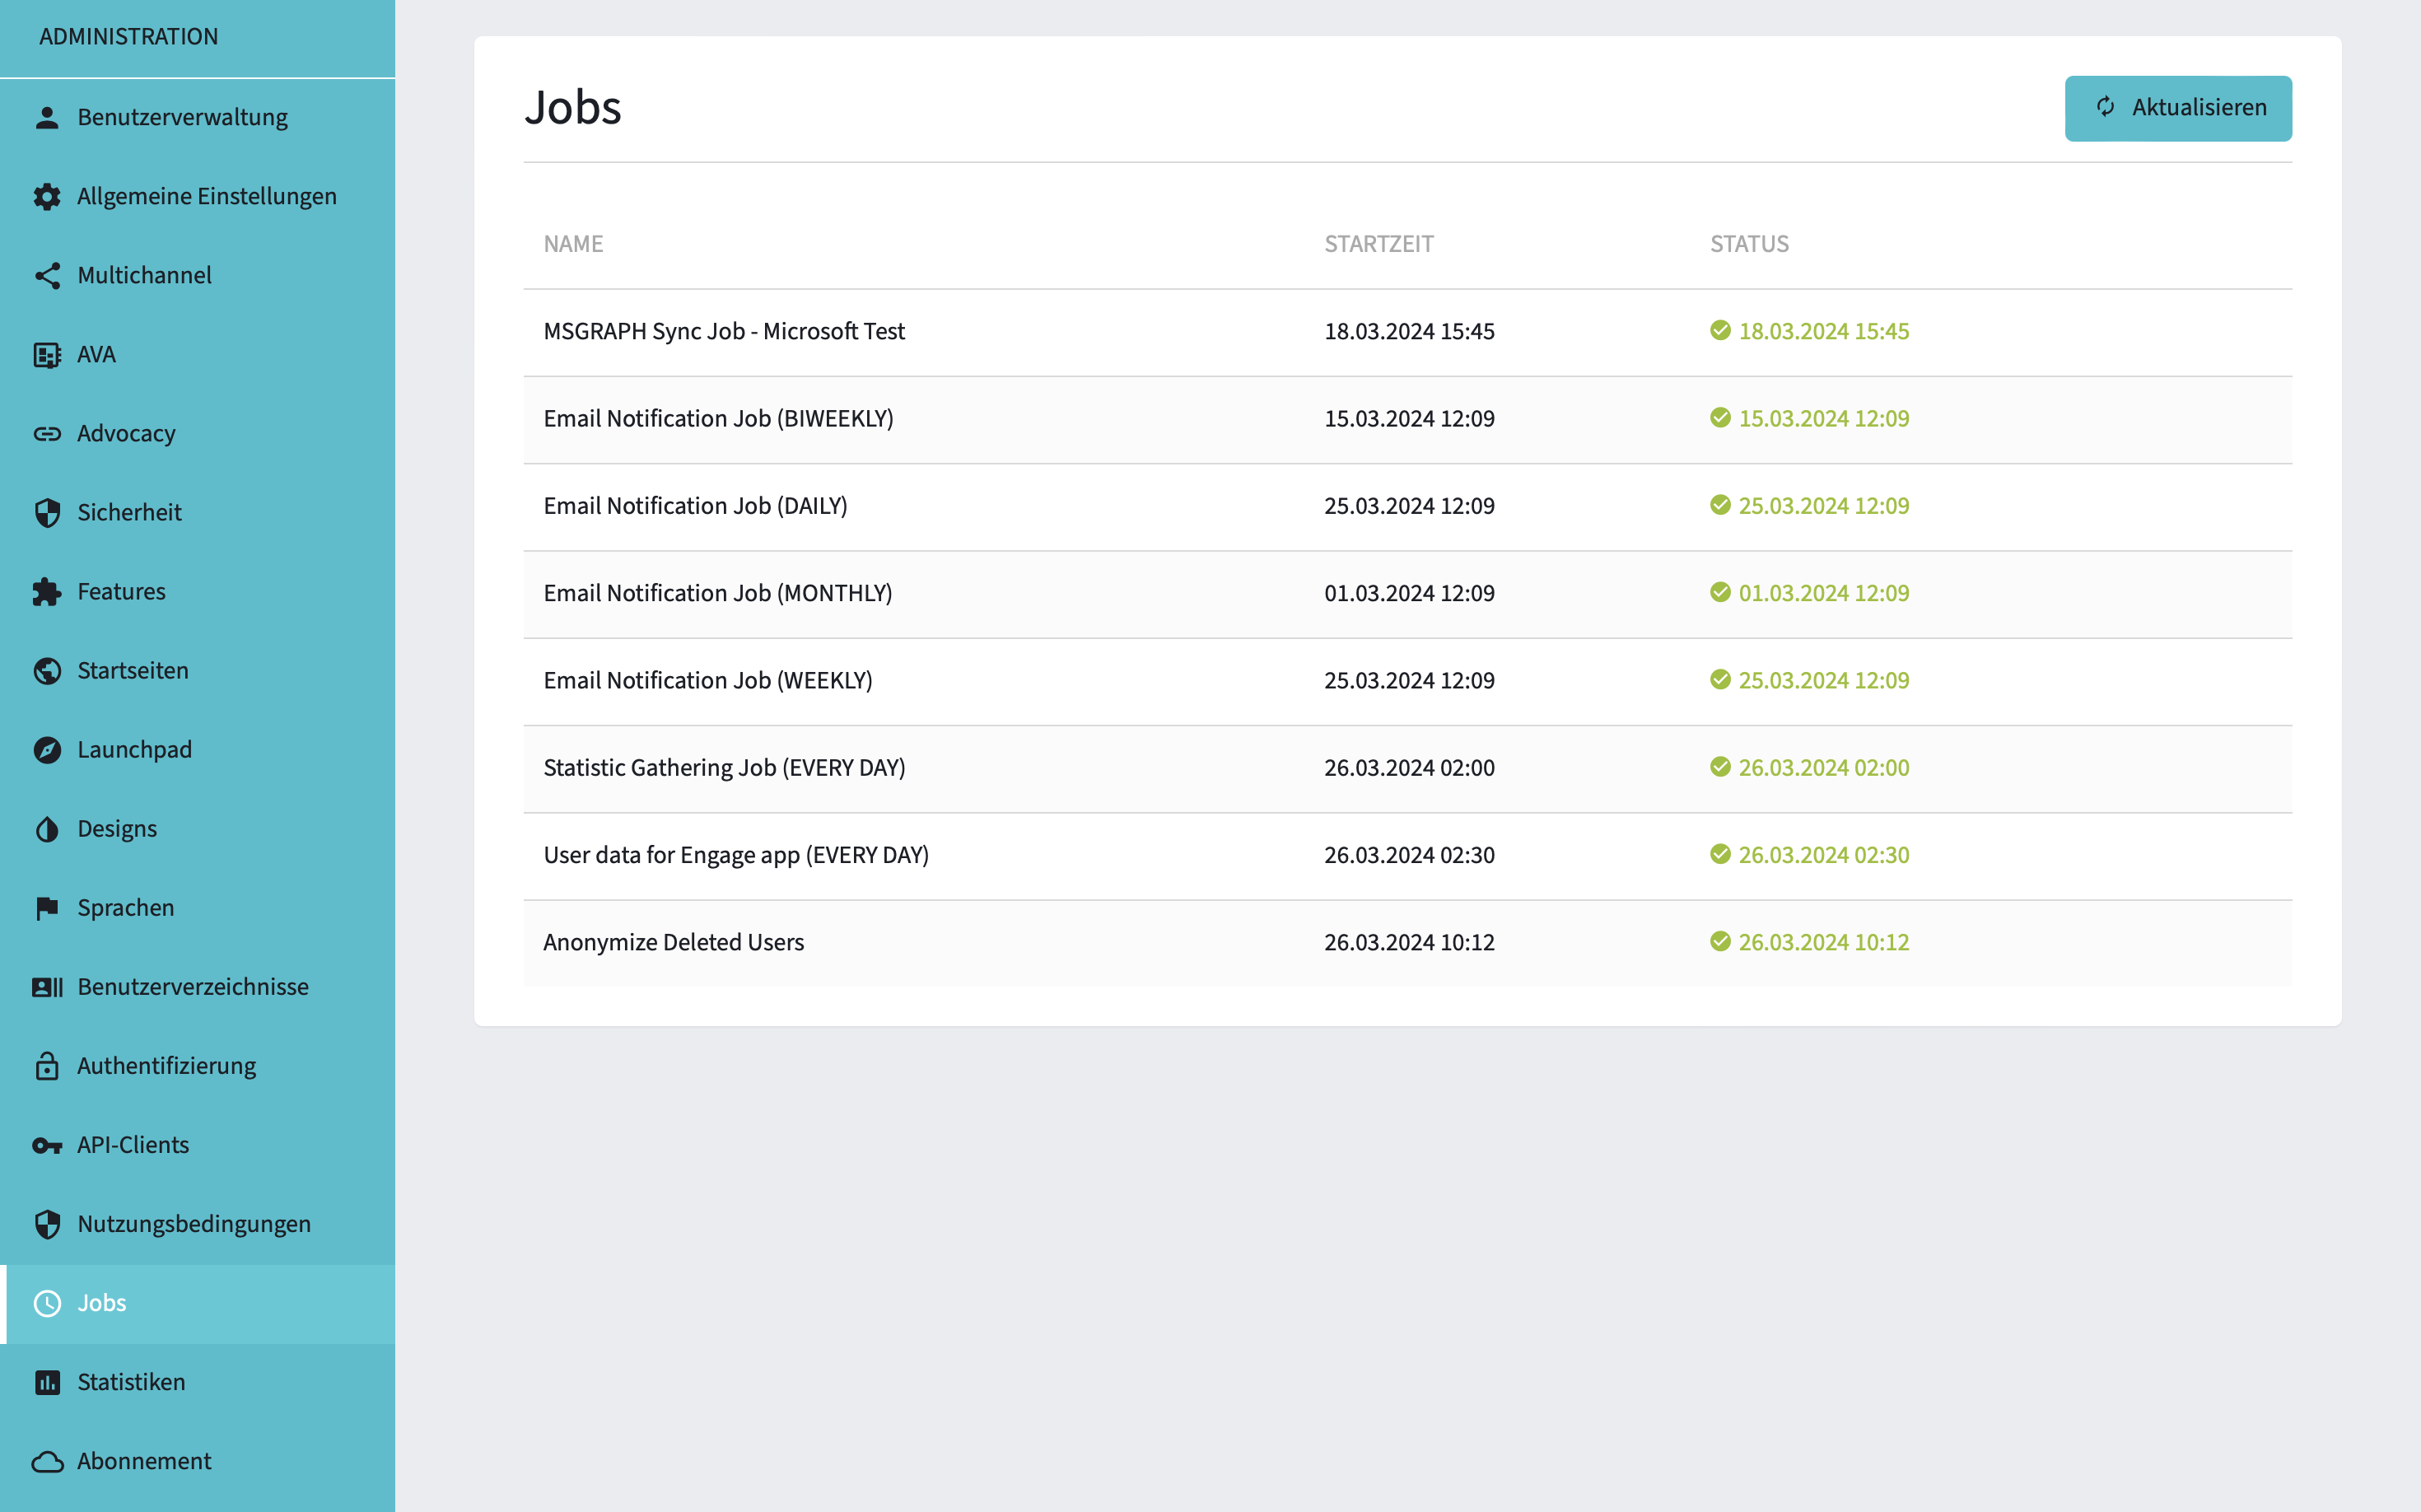Click the API-Clients key icon

(47, 1146)
